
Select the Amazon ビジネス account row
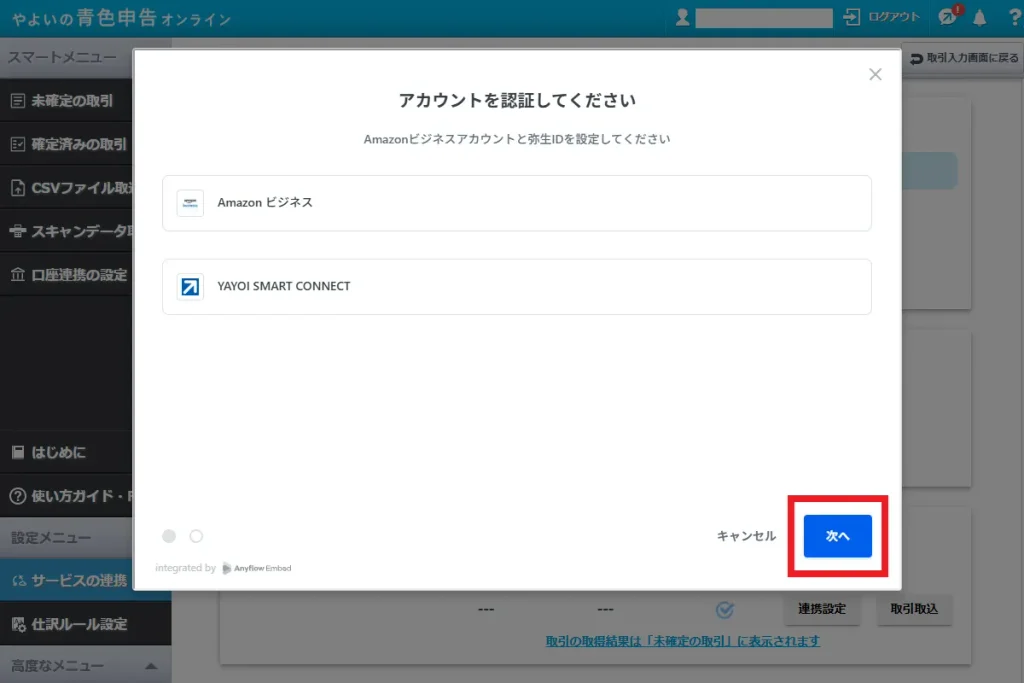click(517, 203)
